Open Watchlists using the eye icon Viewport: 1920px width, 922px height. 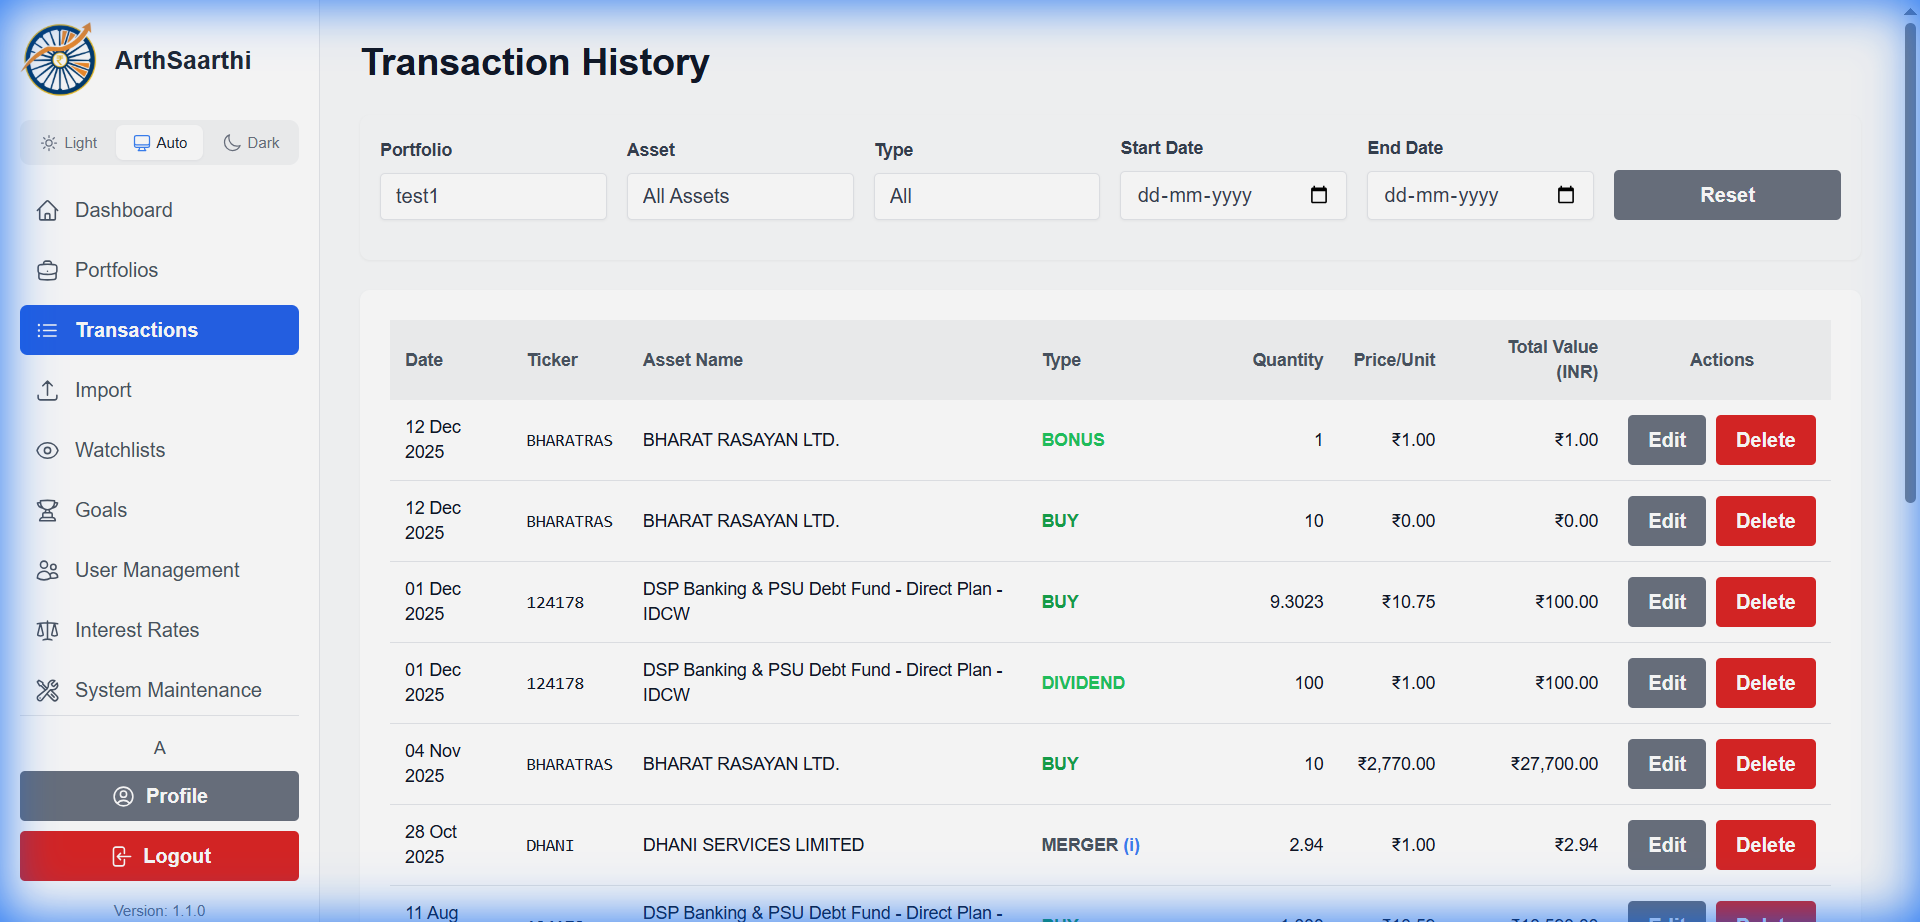click(x=48, y=450)
